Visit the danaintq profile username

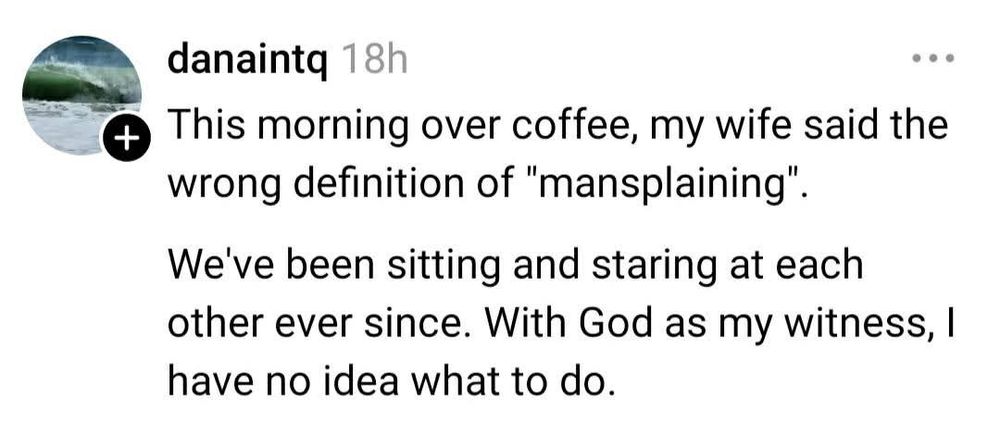point(248,60)
